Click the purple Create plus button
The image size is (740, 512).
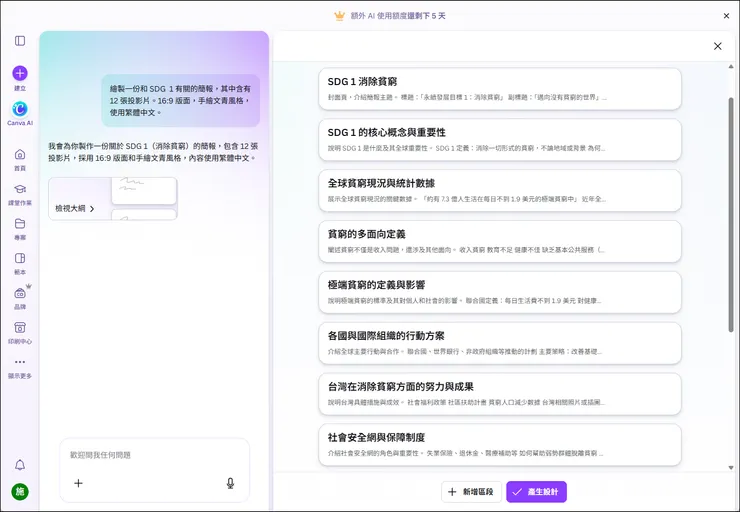point(20,73)
